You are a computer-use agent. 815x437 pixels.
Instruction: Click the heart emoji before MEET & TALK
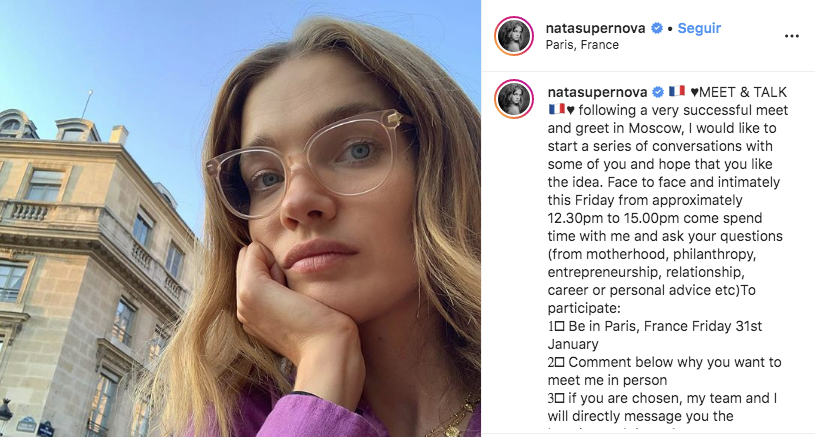[694, 91]
